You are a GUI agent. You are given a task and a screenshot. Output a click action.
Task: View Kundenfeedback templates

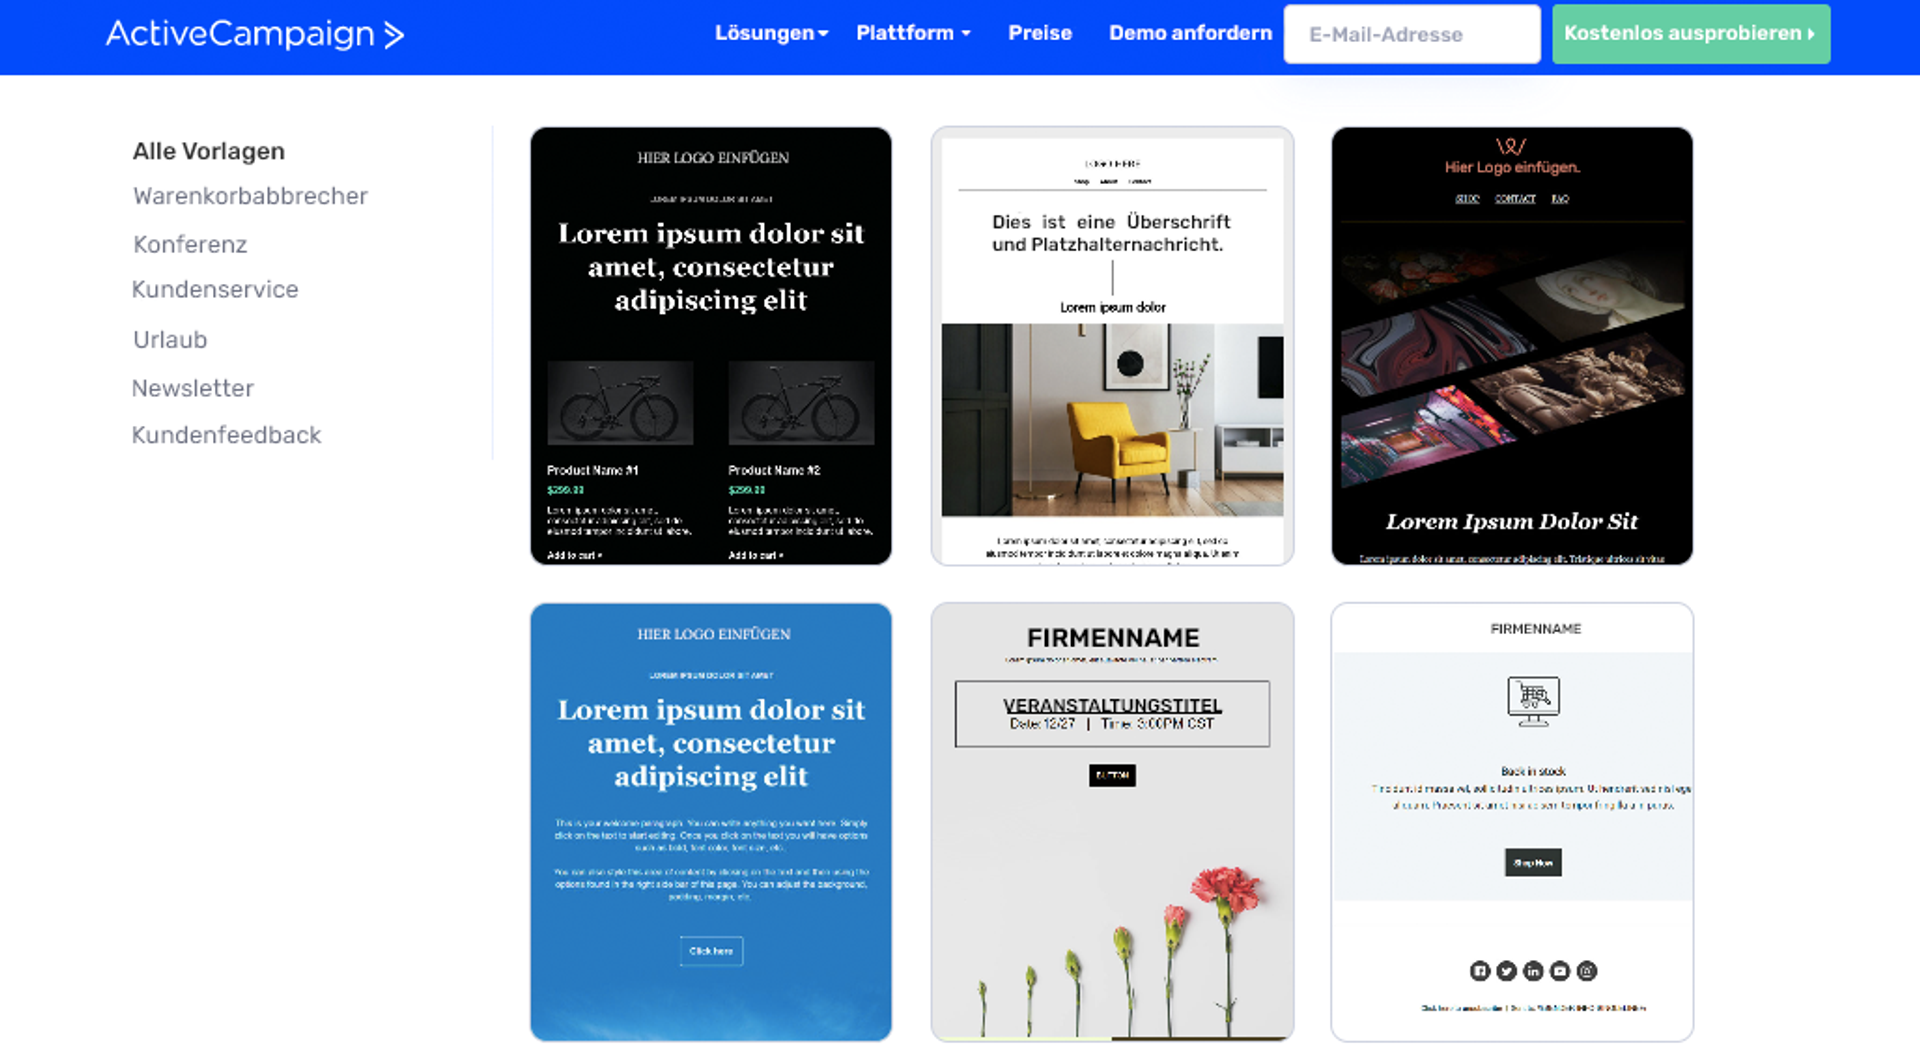226,435
